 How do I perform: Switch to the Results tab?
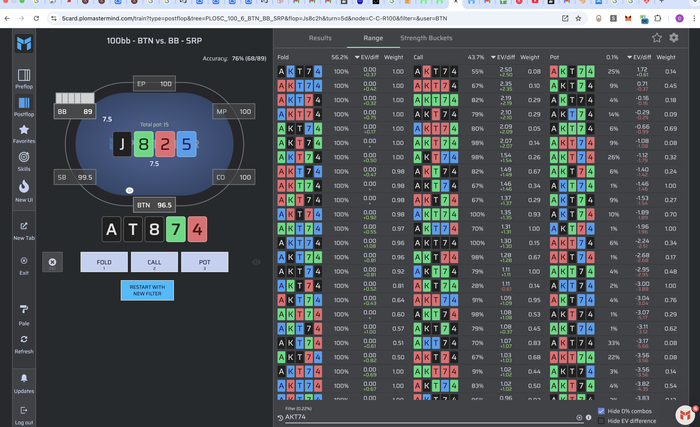click(x=320, y=38)
